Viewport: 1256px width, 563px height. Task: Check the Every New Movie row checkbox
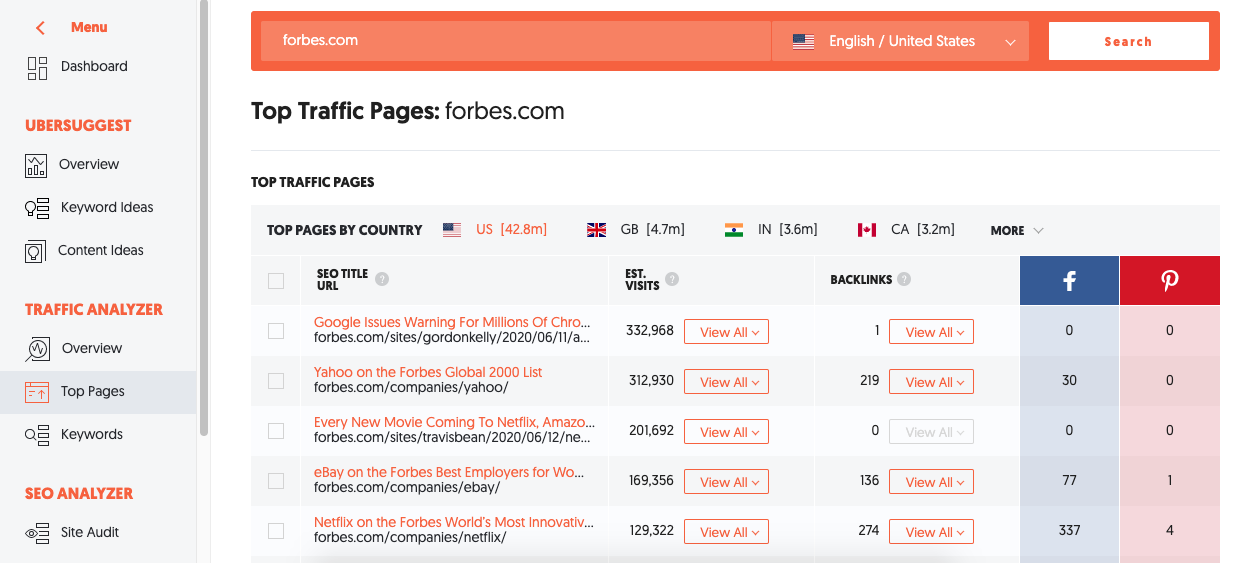[276, 431]
